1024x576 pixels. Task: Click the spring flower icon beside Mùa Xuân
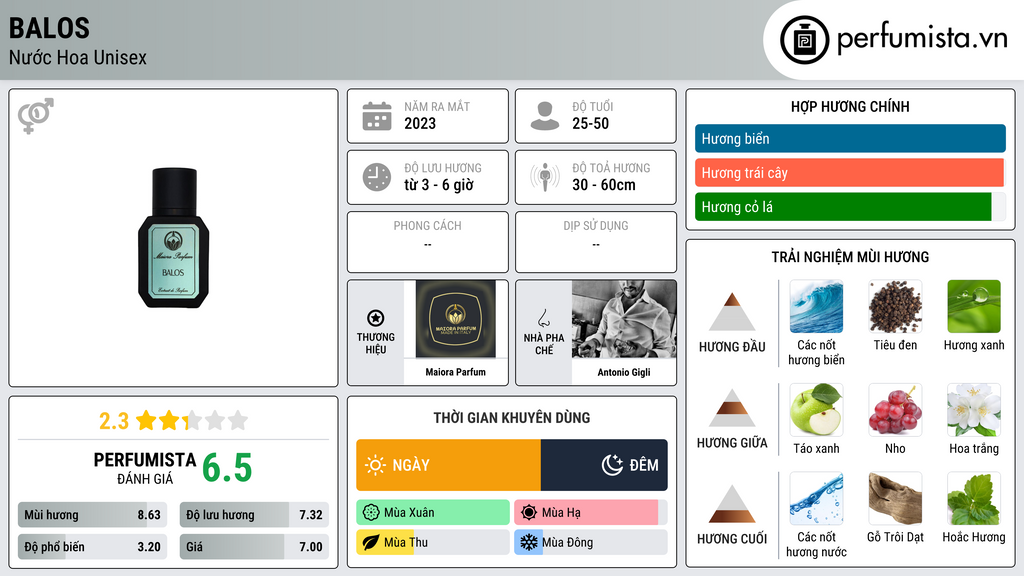(371, 512)
